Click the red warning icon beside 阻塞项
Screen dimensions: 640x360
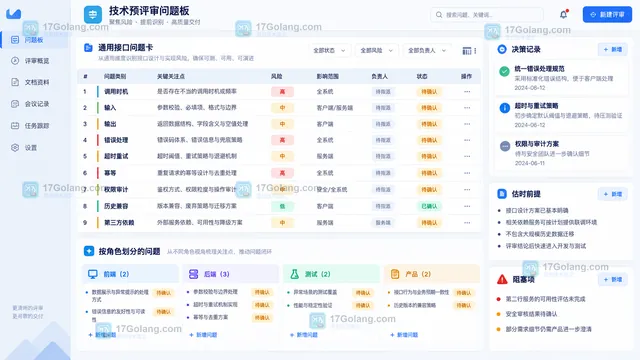click(x=502, y=280)
